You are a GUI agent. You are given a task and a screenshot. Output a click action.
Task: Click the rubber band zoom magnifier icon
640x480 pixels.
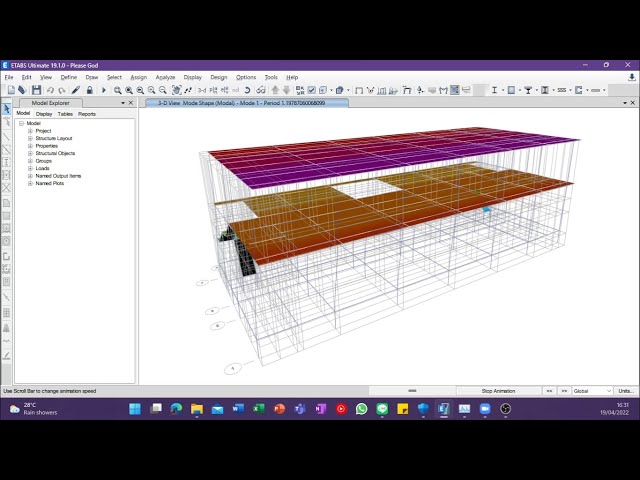pyautogui.click(x=118, y=90)
